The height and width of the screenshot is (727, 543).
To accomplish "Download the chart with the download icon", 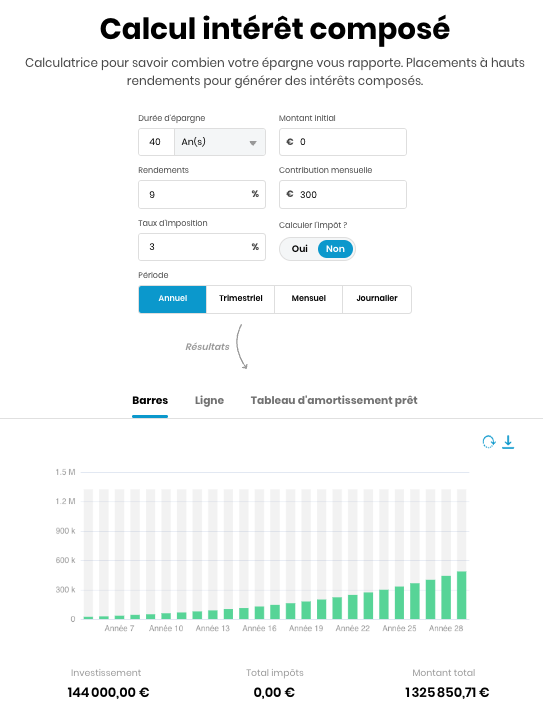I will pos(508,442).
